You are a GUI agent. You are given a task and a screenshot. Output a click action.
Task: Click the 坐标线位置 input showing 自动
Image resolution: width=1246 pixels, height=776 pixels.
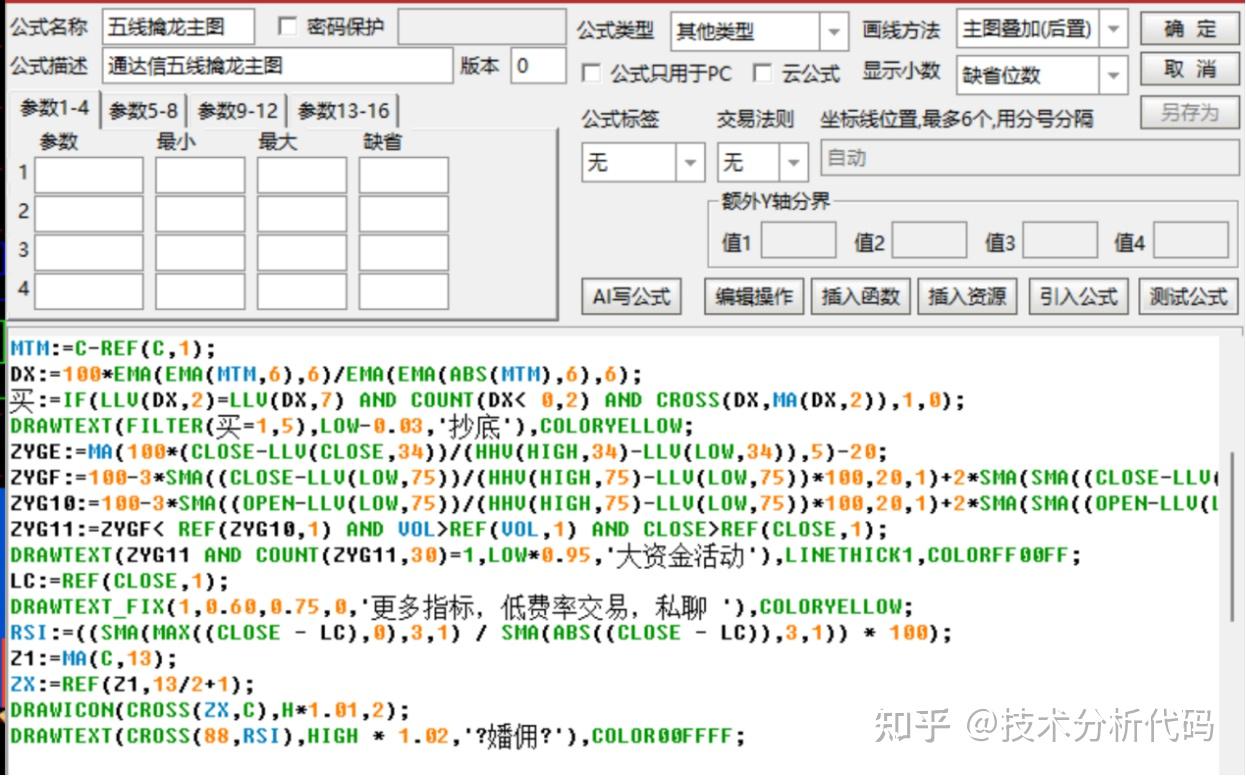[x=1029, y=159]
